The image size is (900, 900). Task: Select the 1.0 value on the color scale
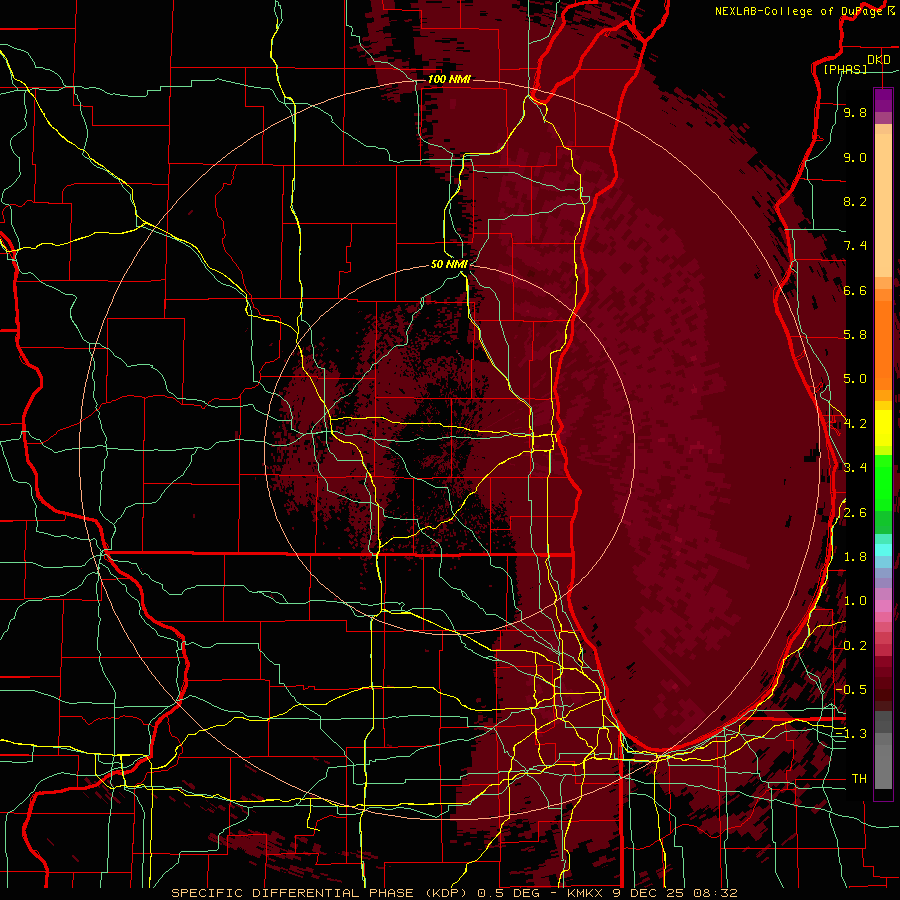tap(855, 602)
